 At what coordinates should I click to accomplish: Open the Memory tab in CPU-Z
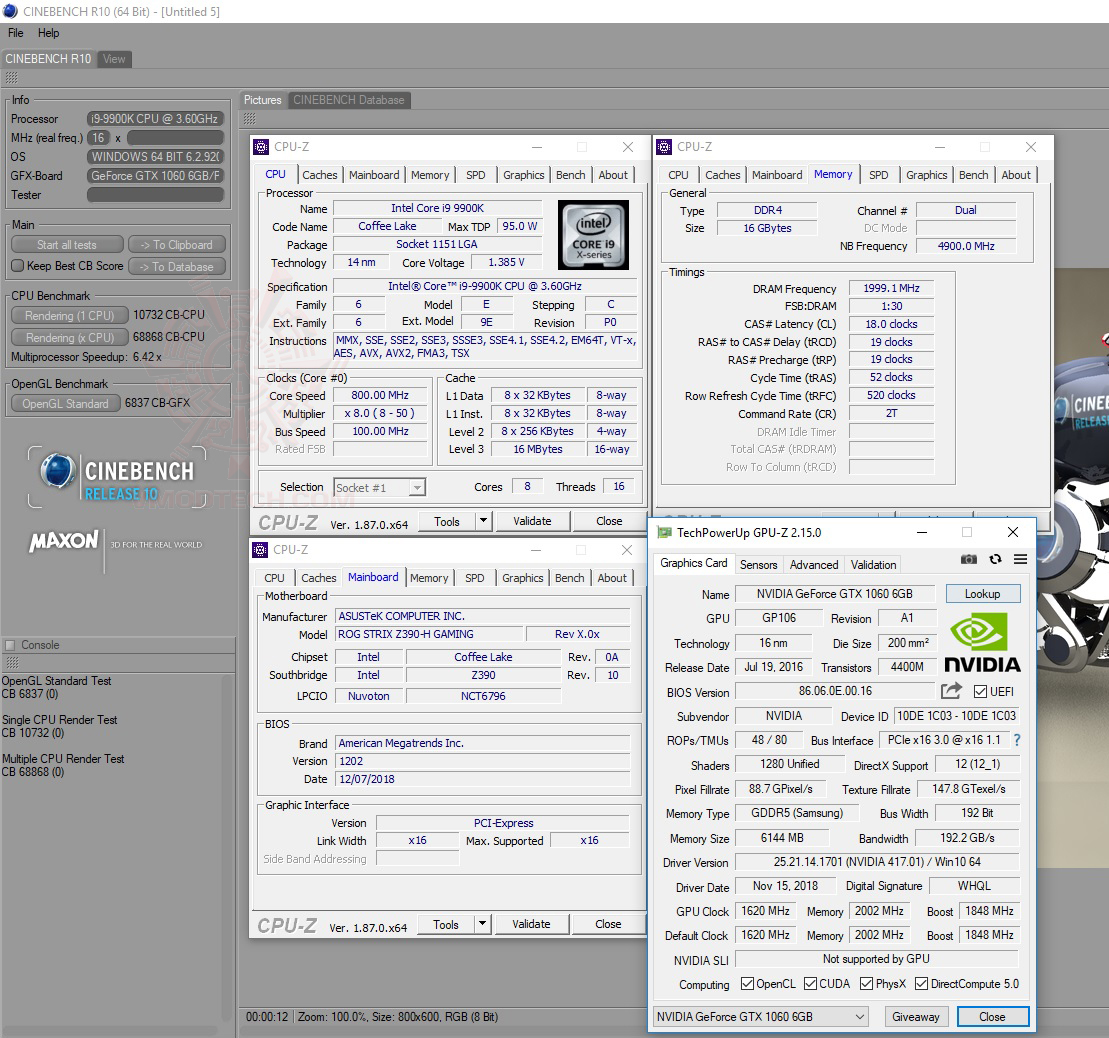point(430,175)
